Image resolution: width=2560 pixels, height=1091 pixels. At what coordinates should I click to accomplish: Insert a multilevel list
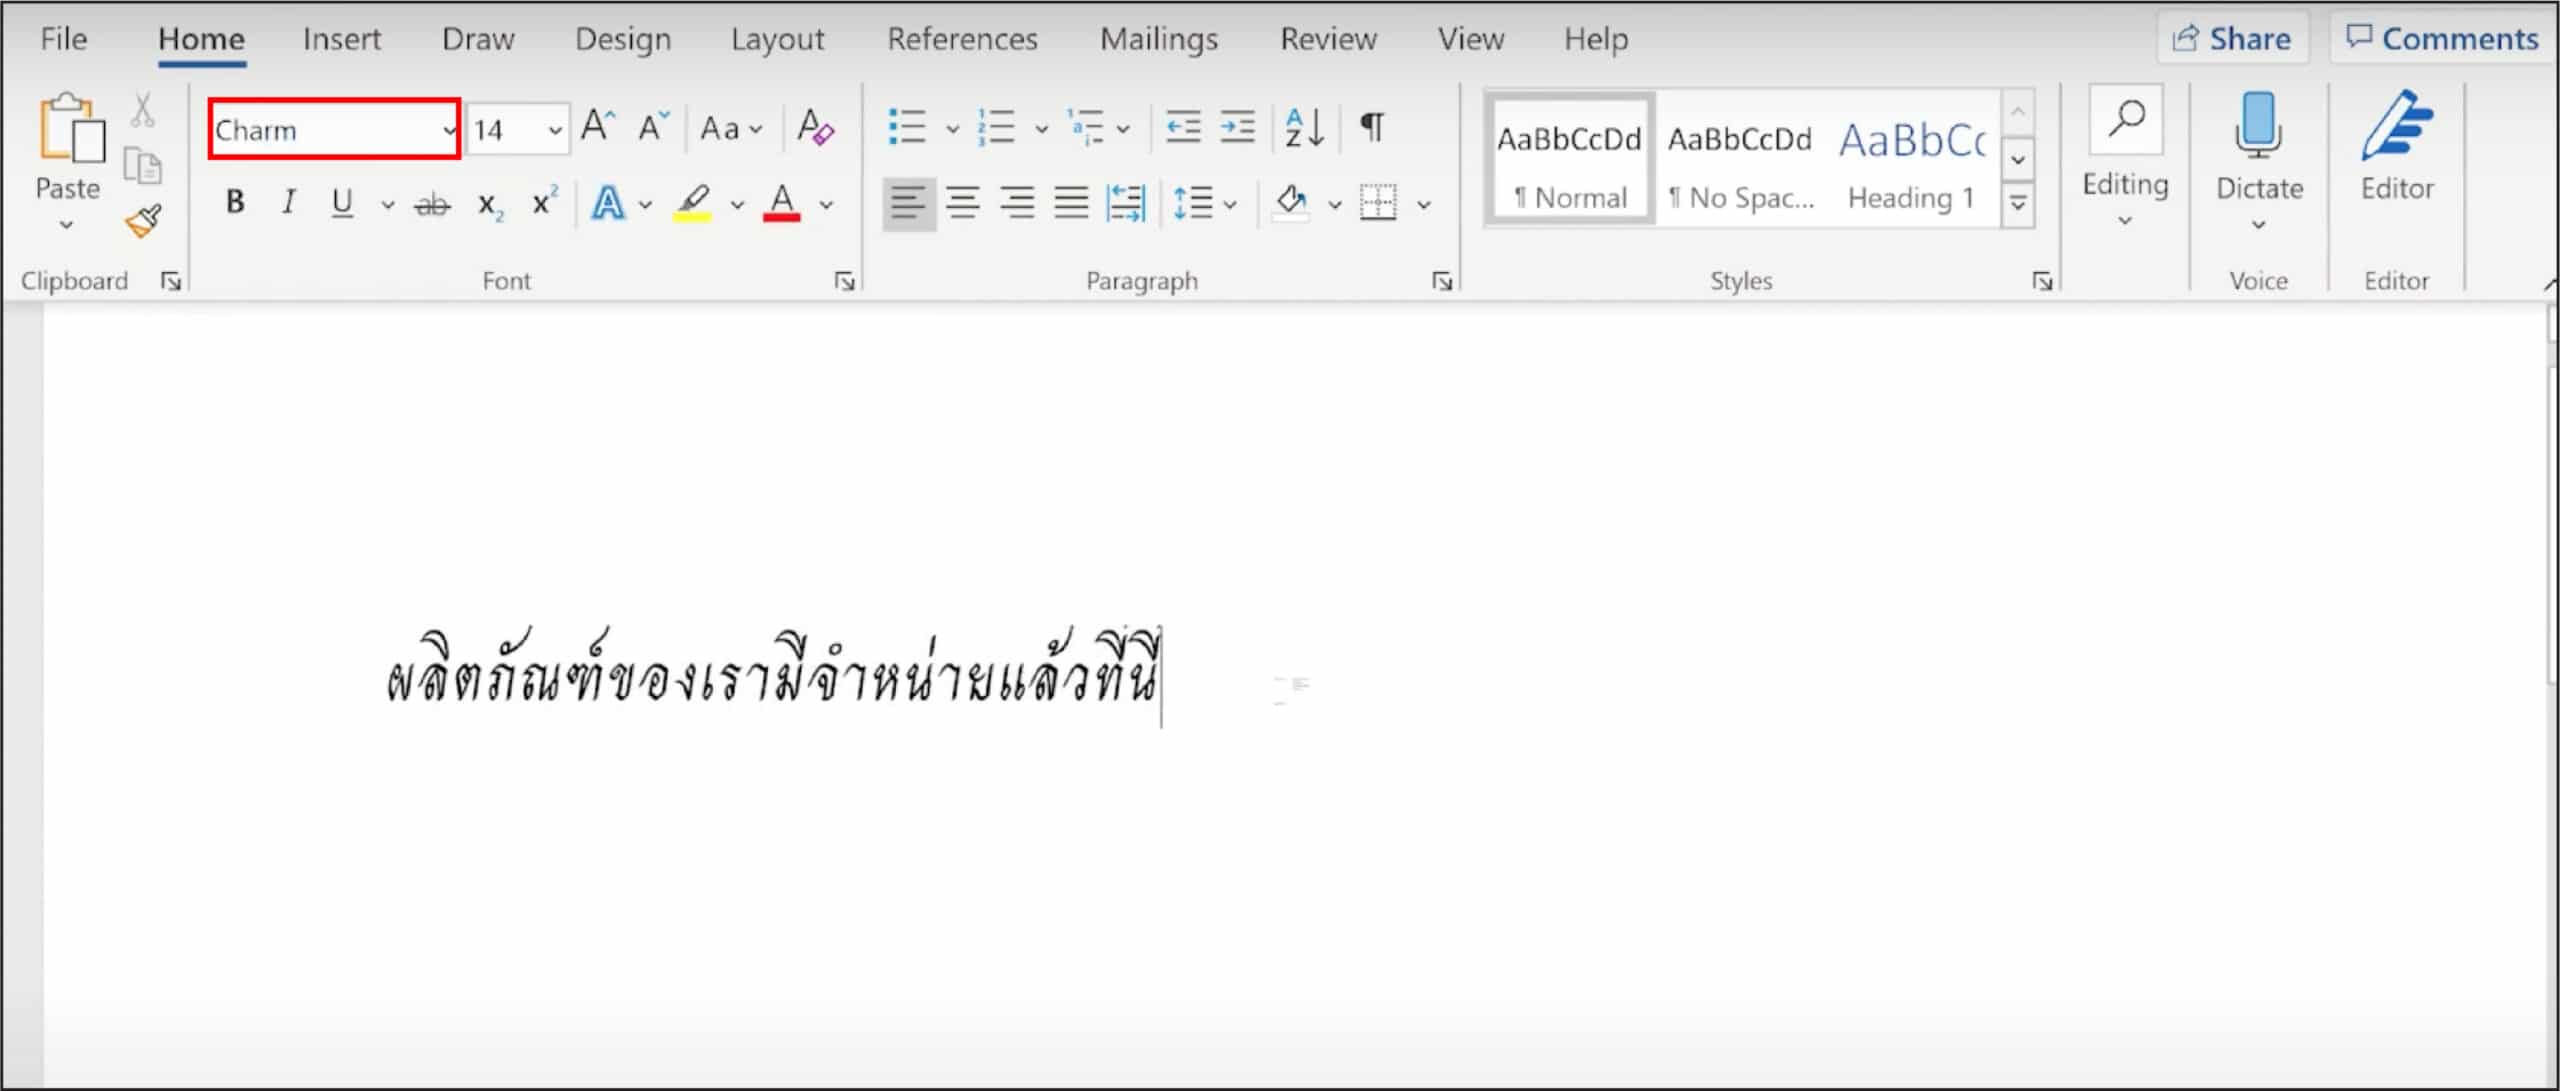(1085, 128)
